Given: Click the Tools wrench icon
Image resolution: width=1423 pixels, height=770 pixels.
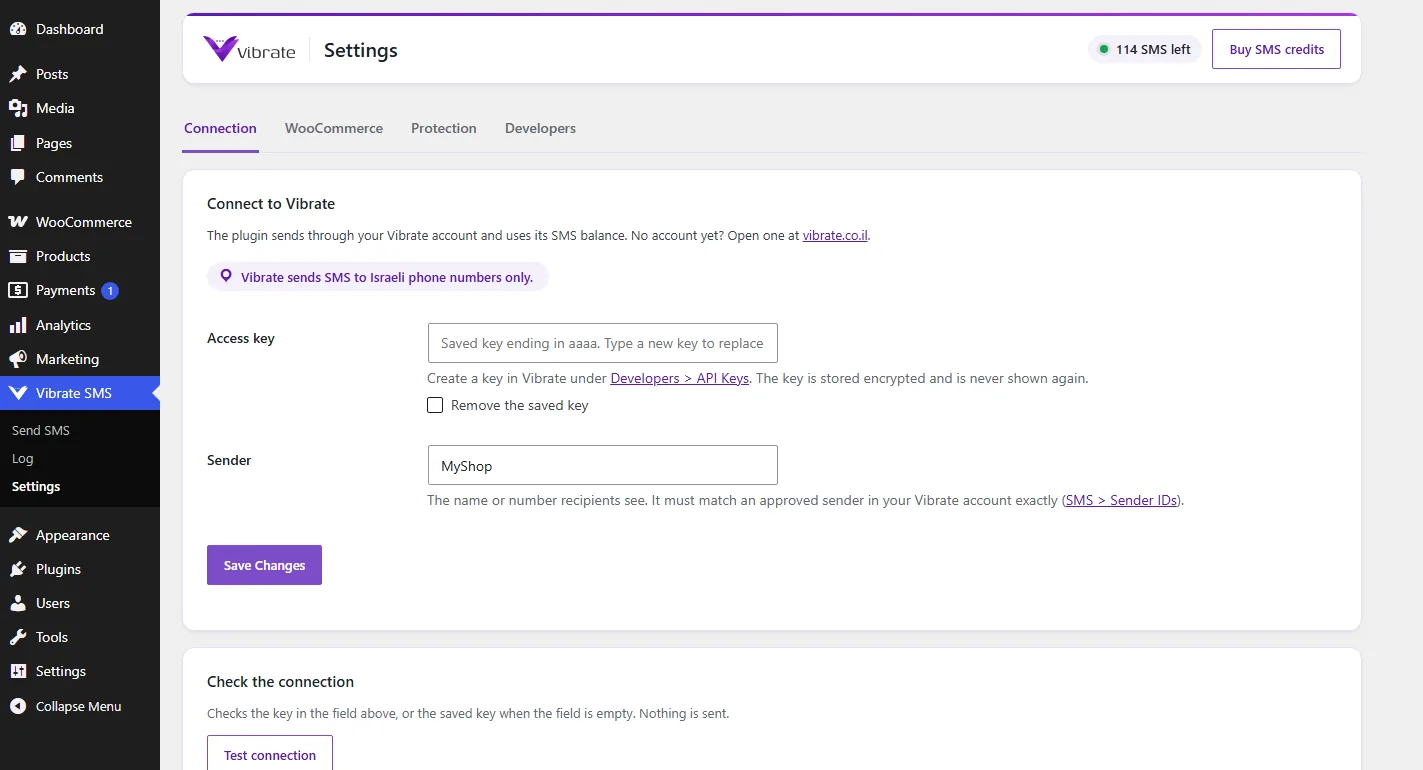Looking at the screenshot, I should coord(18,637).
